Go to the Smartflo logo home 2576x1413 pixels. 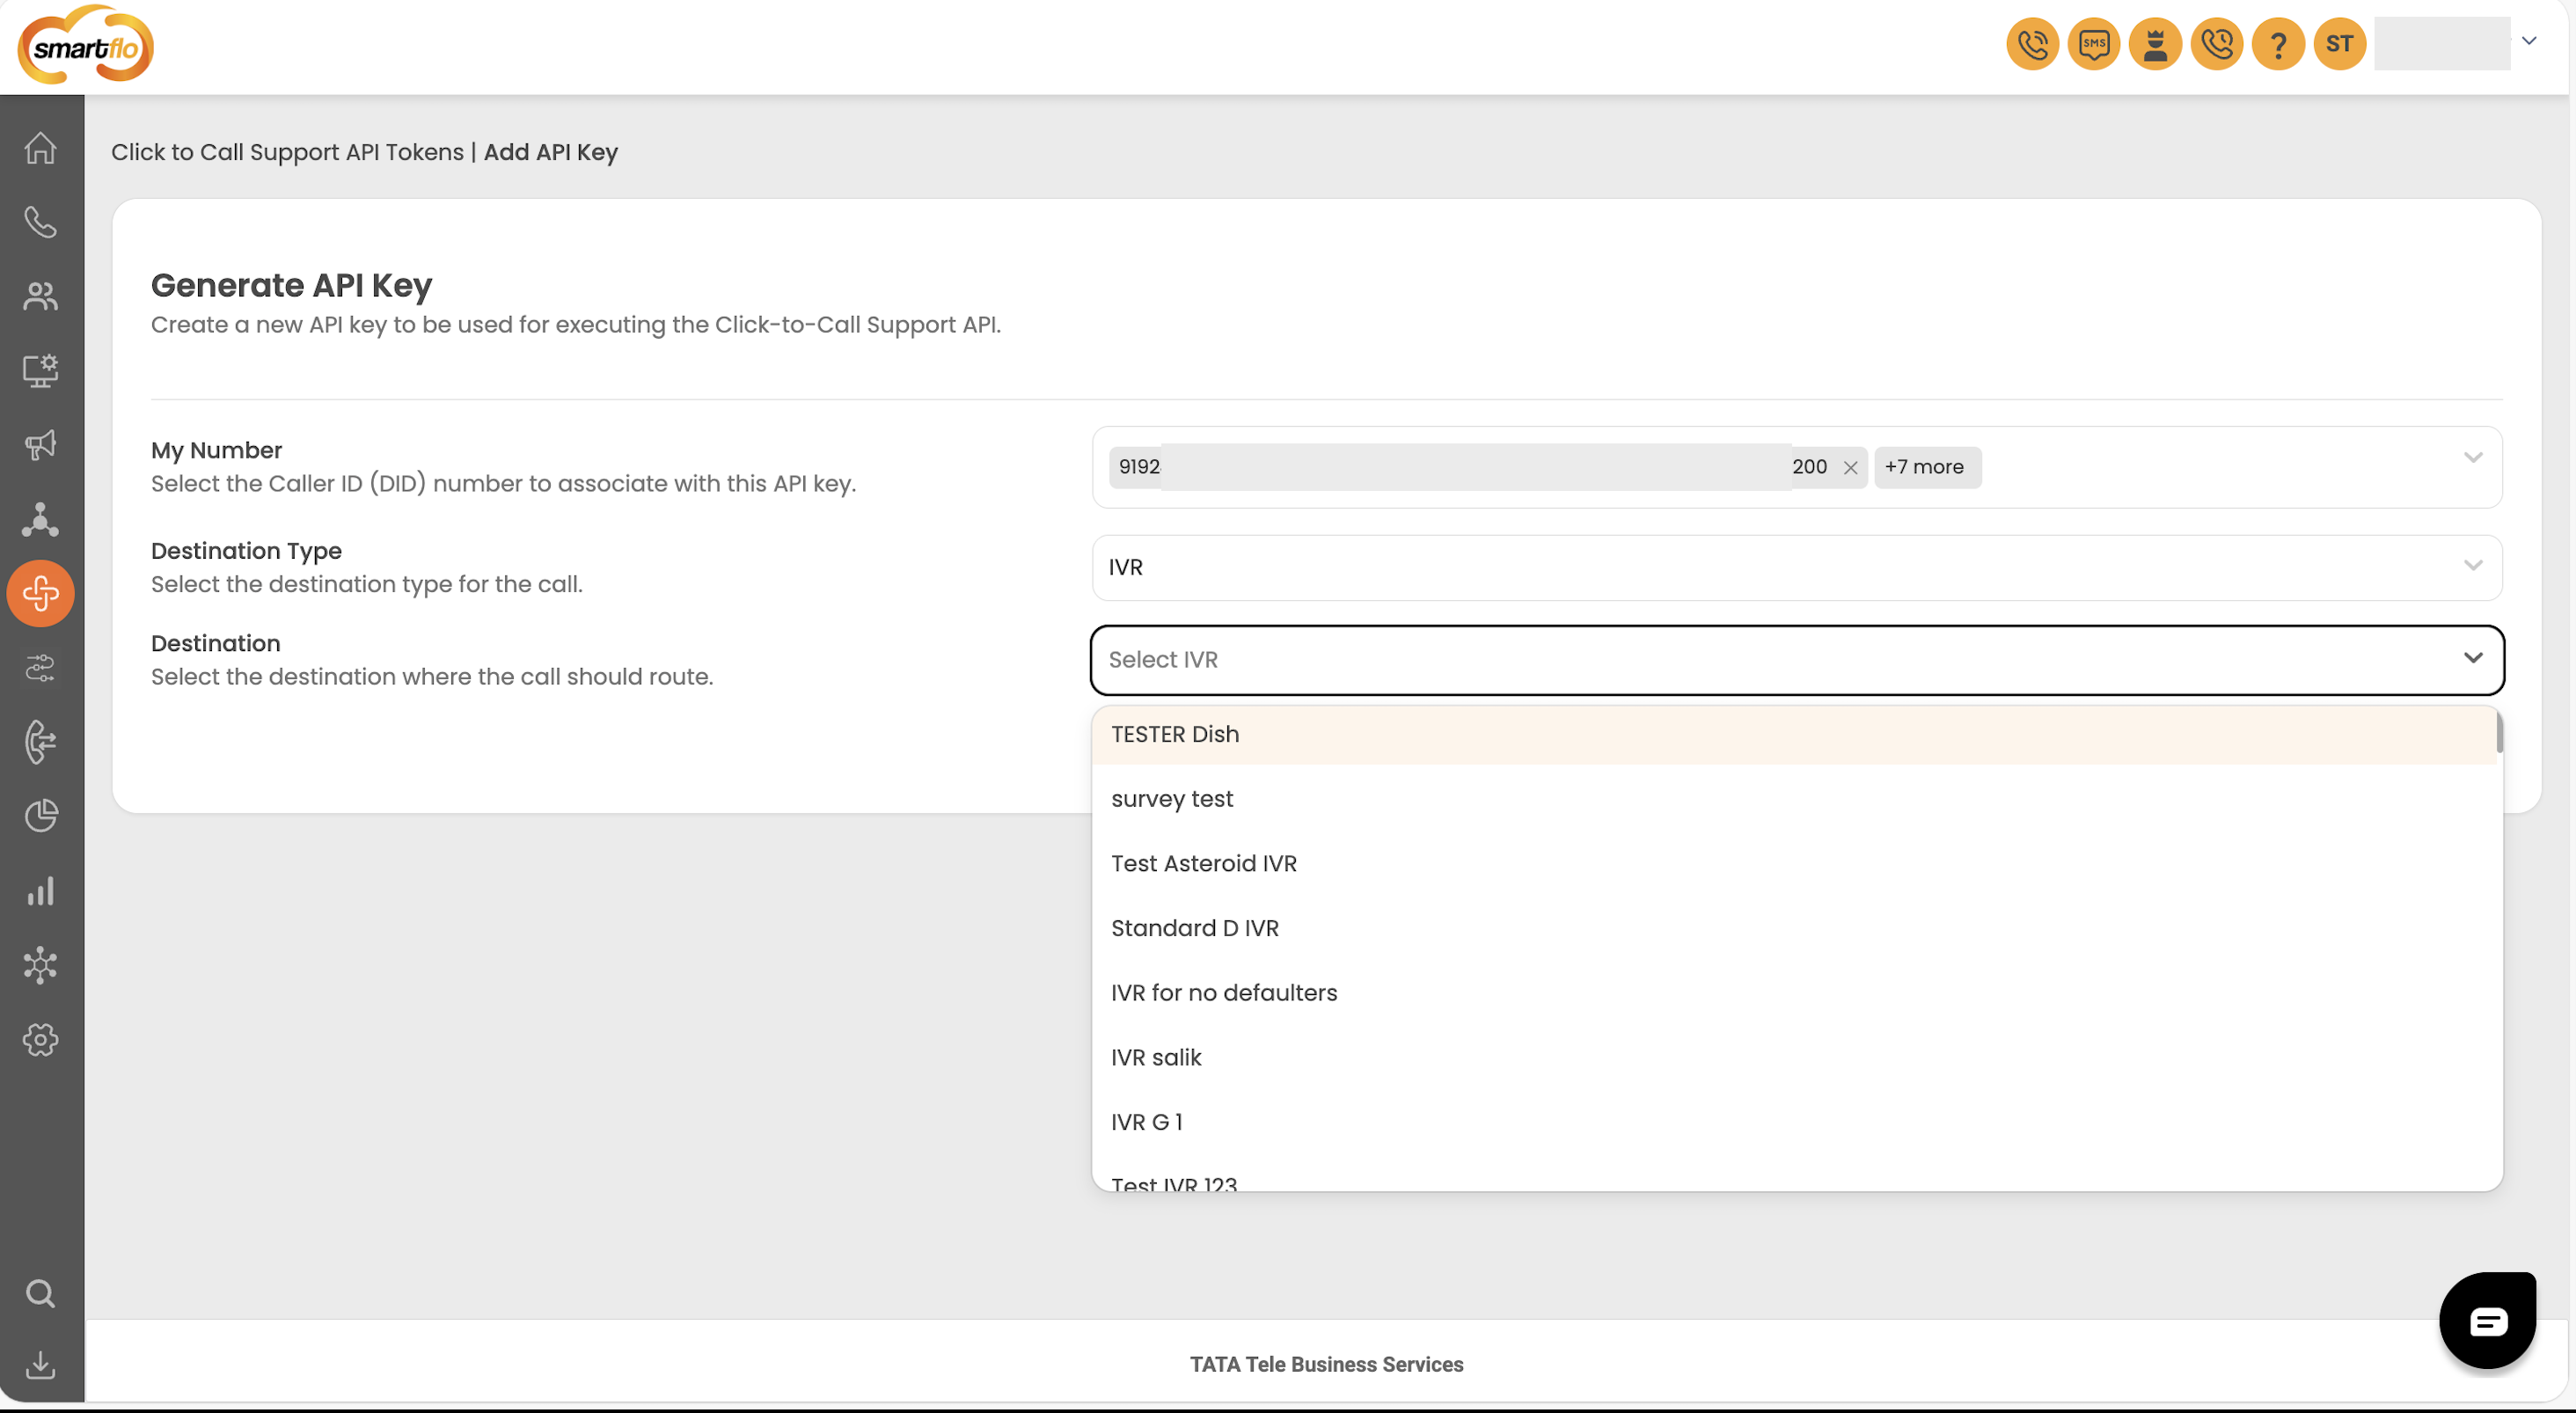tap(86, 45)
